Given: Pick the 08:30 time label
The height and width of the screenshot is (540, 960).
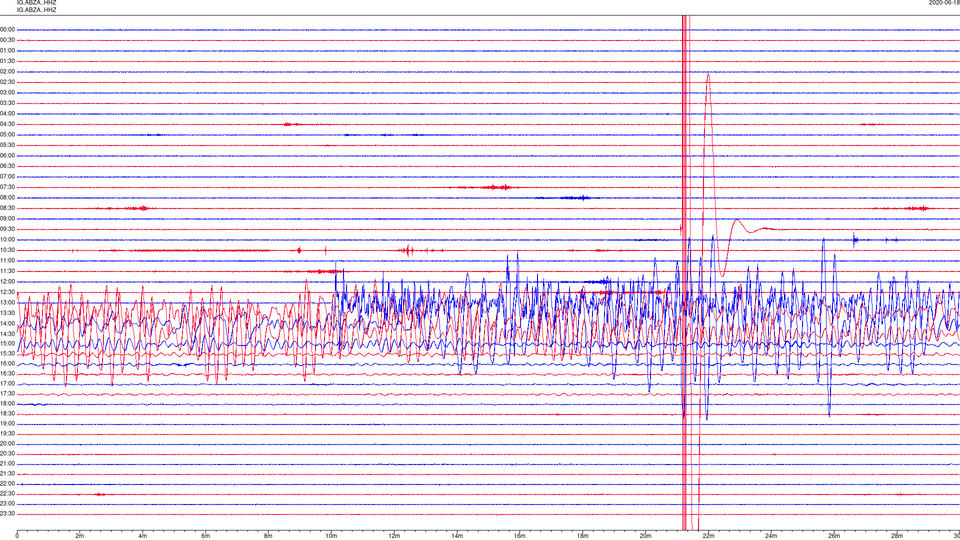Looking at the screenshot, I should click(x=7, y=208).
